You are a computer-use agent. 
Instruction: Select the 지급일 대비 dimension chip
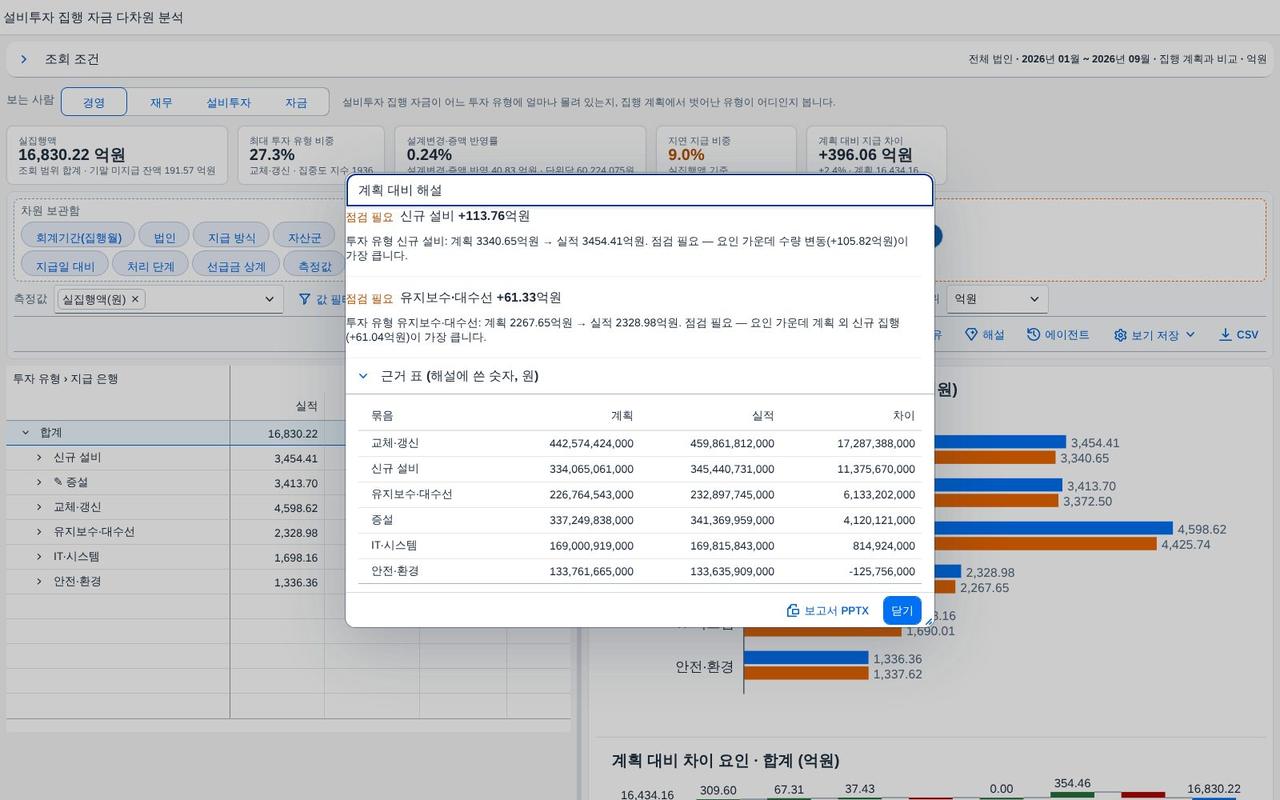[65, 266]
